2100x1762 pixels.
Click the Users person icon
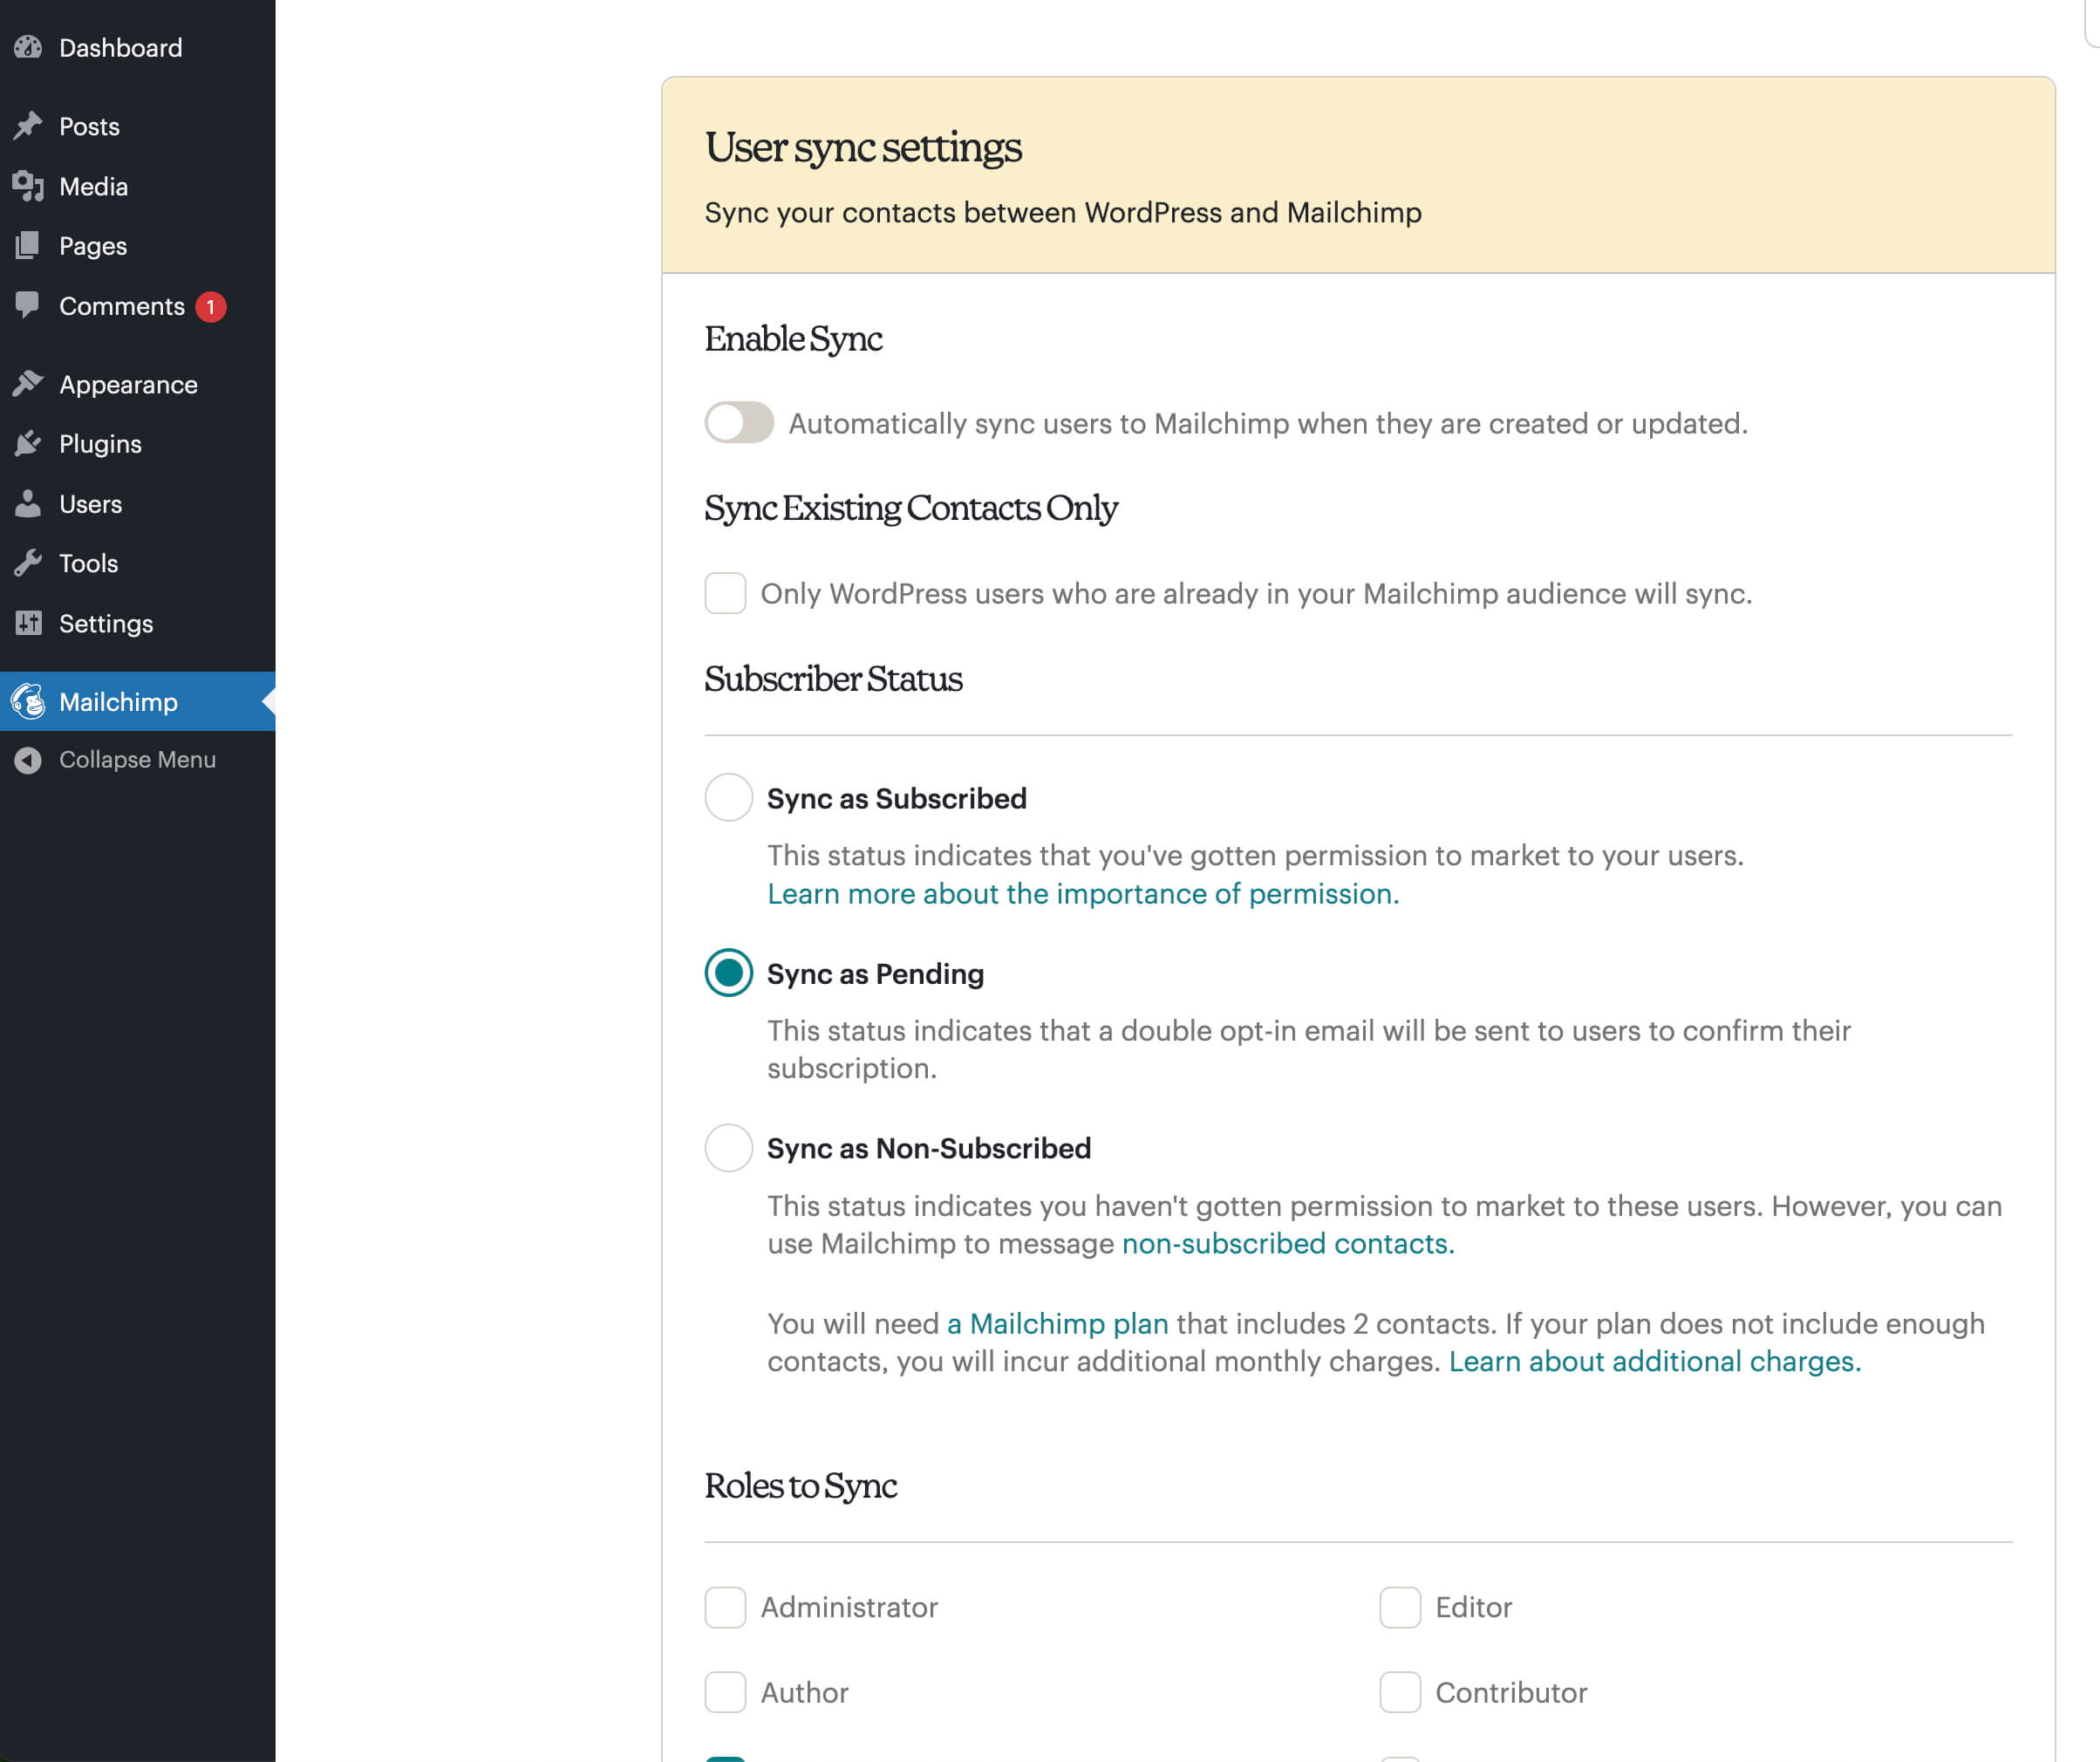tap(28, 504)
